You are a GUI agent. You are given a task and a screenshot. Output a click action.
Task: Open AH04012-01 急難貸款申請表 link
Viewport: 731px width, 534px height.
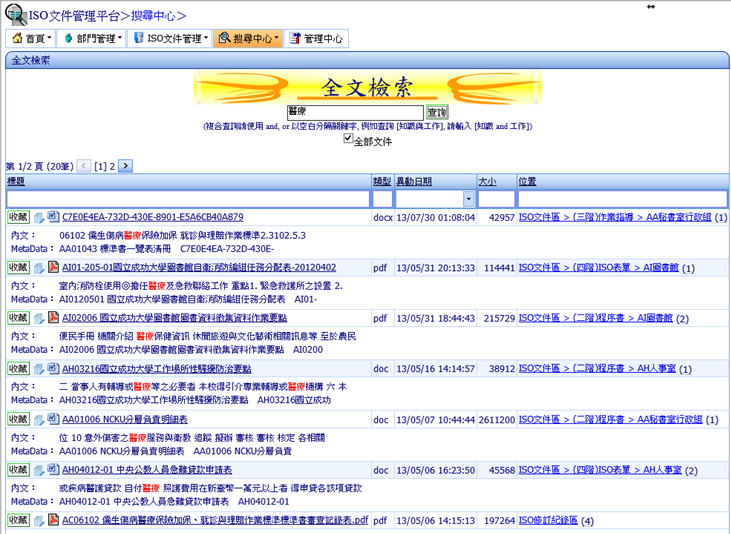(147, 470)
